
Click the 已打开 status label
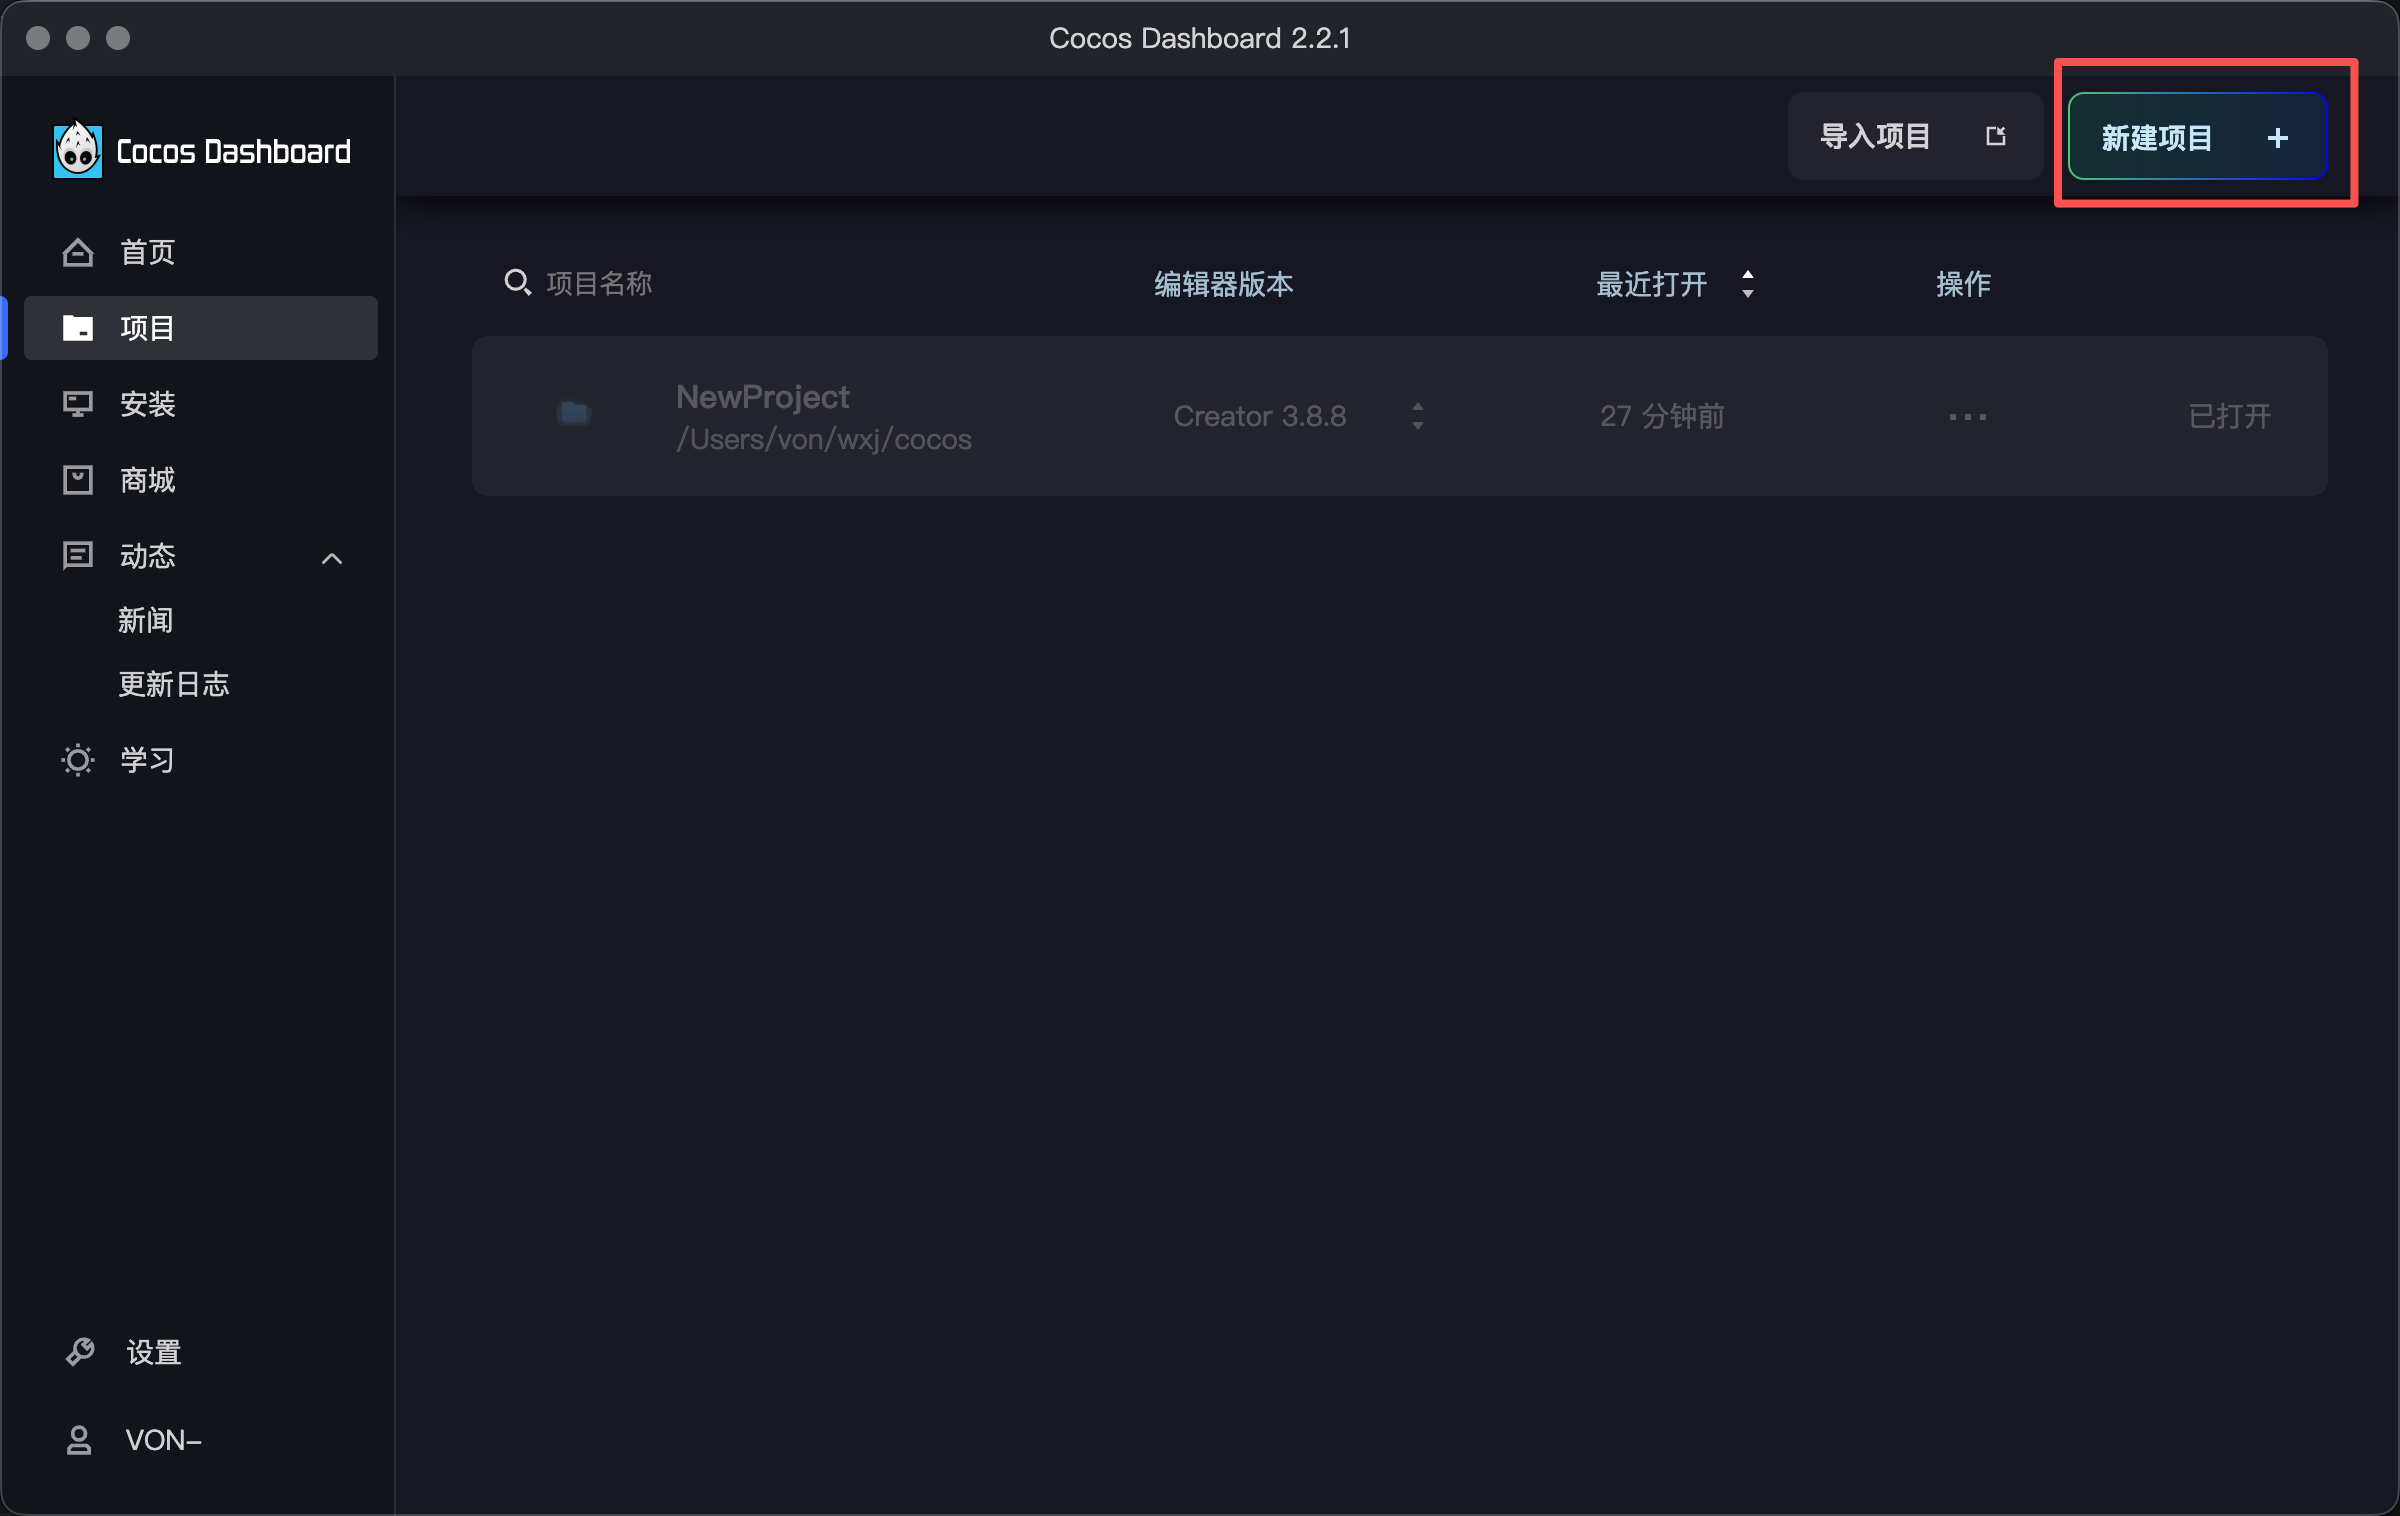[2230, 416]
